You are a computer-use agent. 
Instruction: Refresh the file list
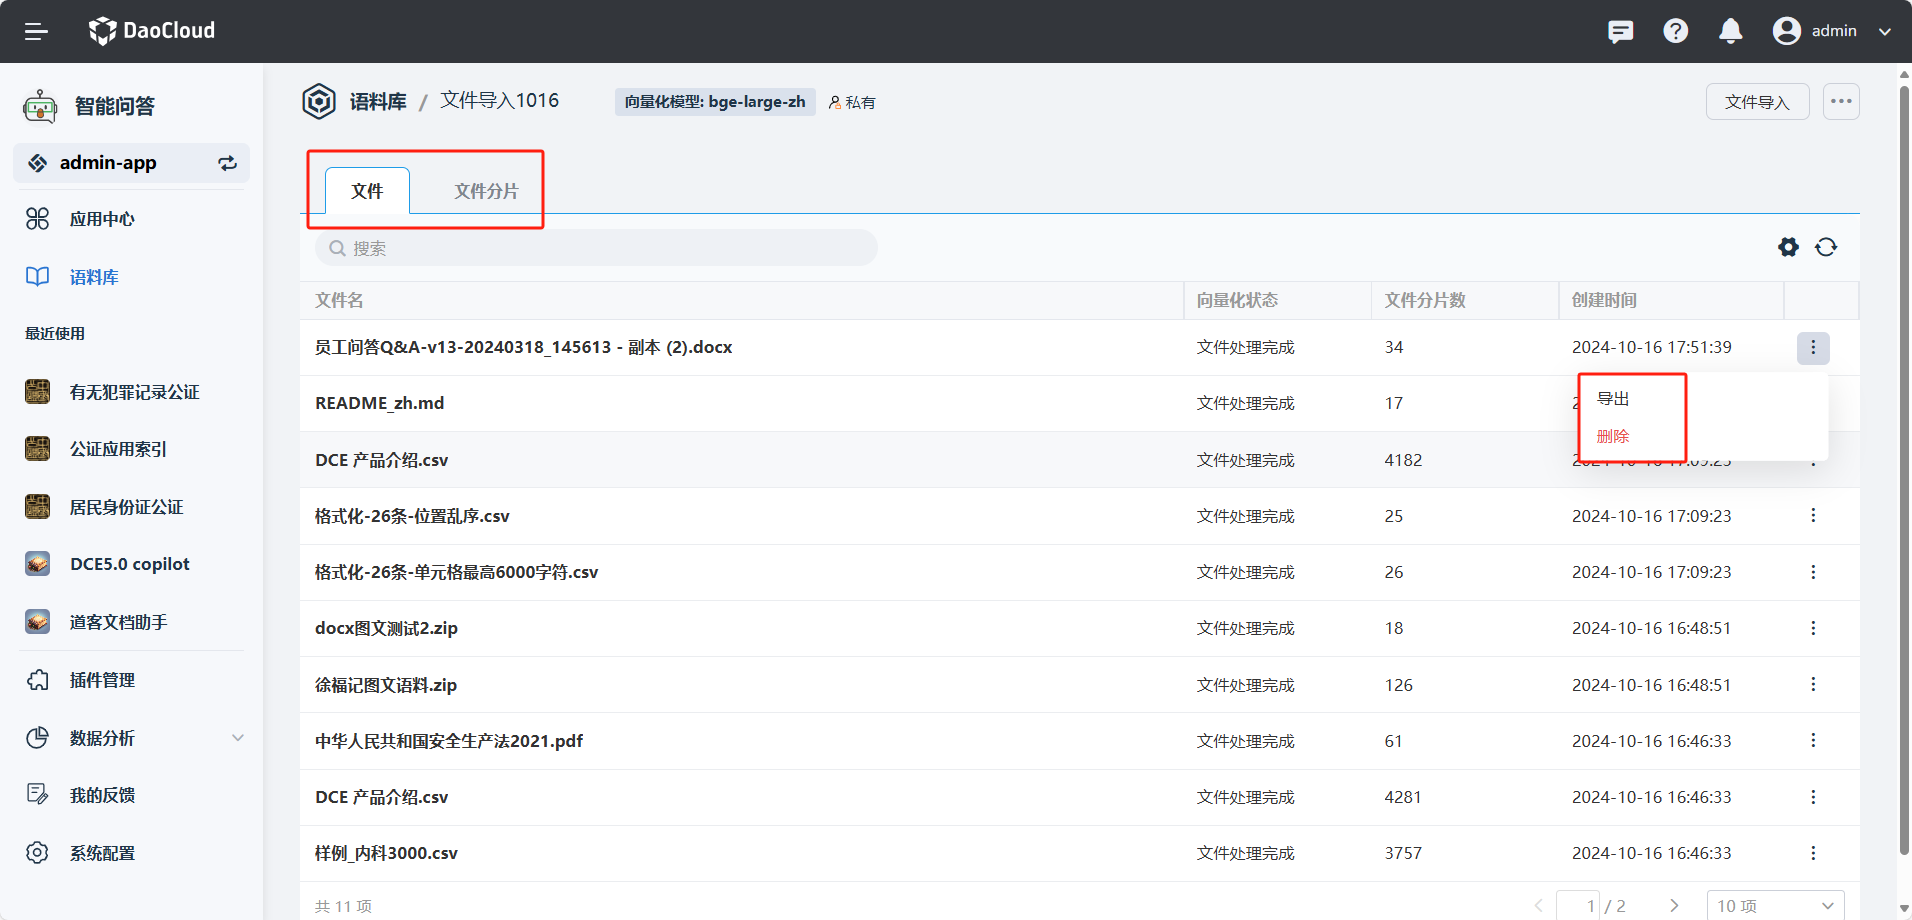tap(1826, 247)
